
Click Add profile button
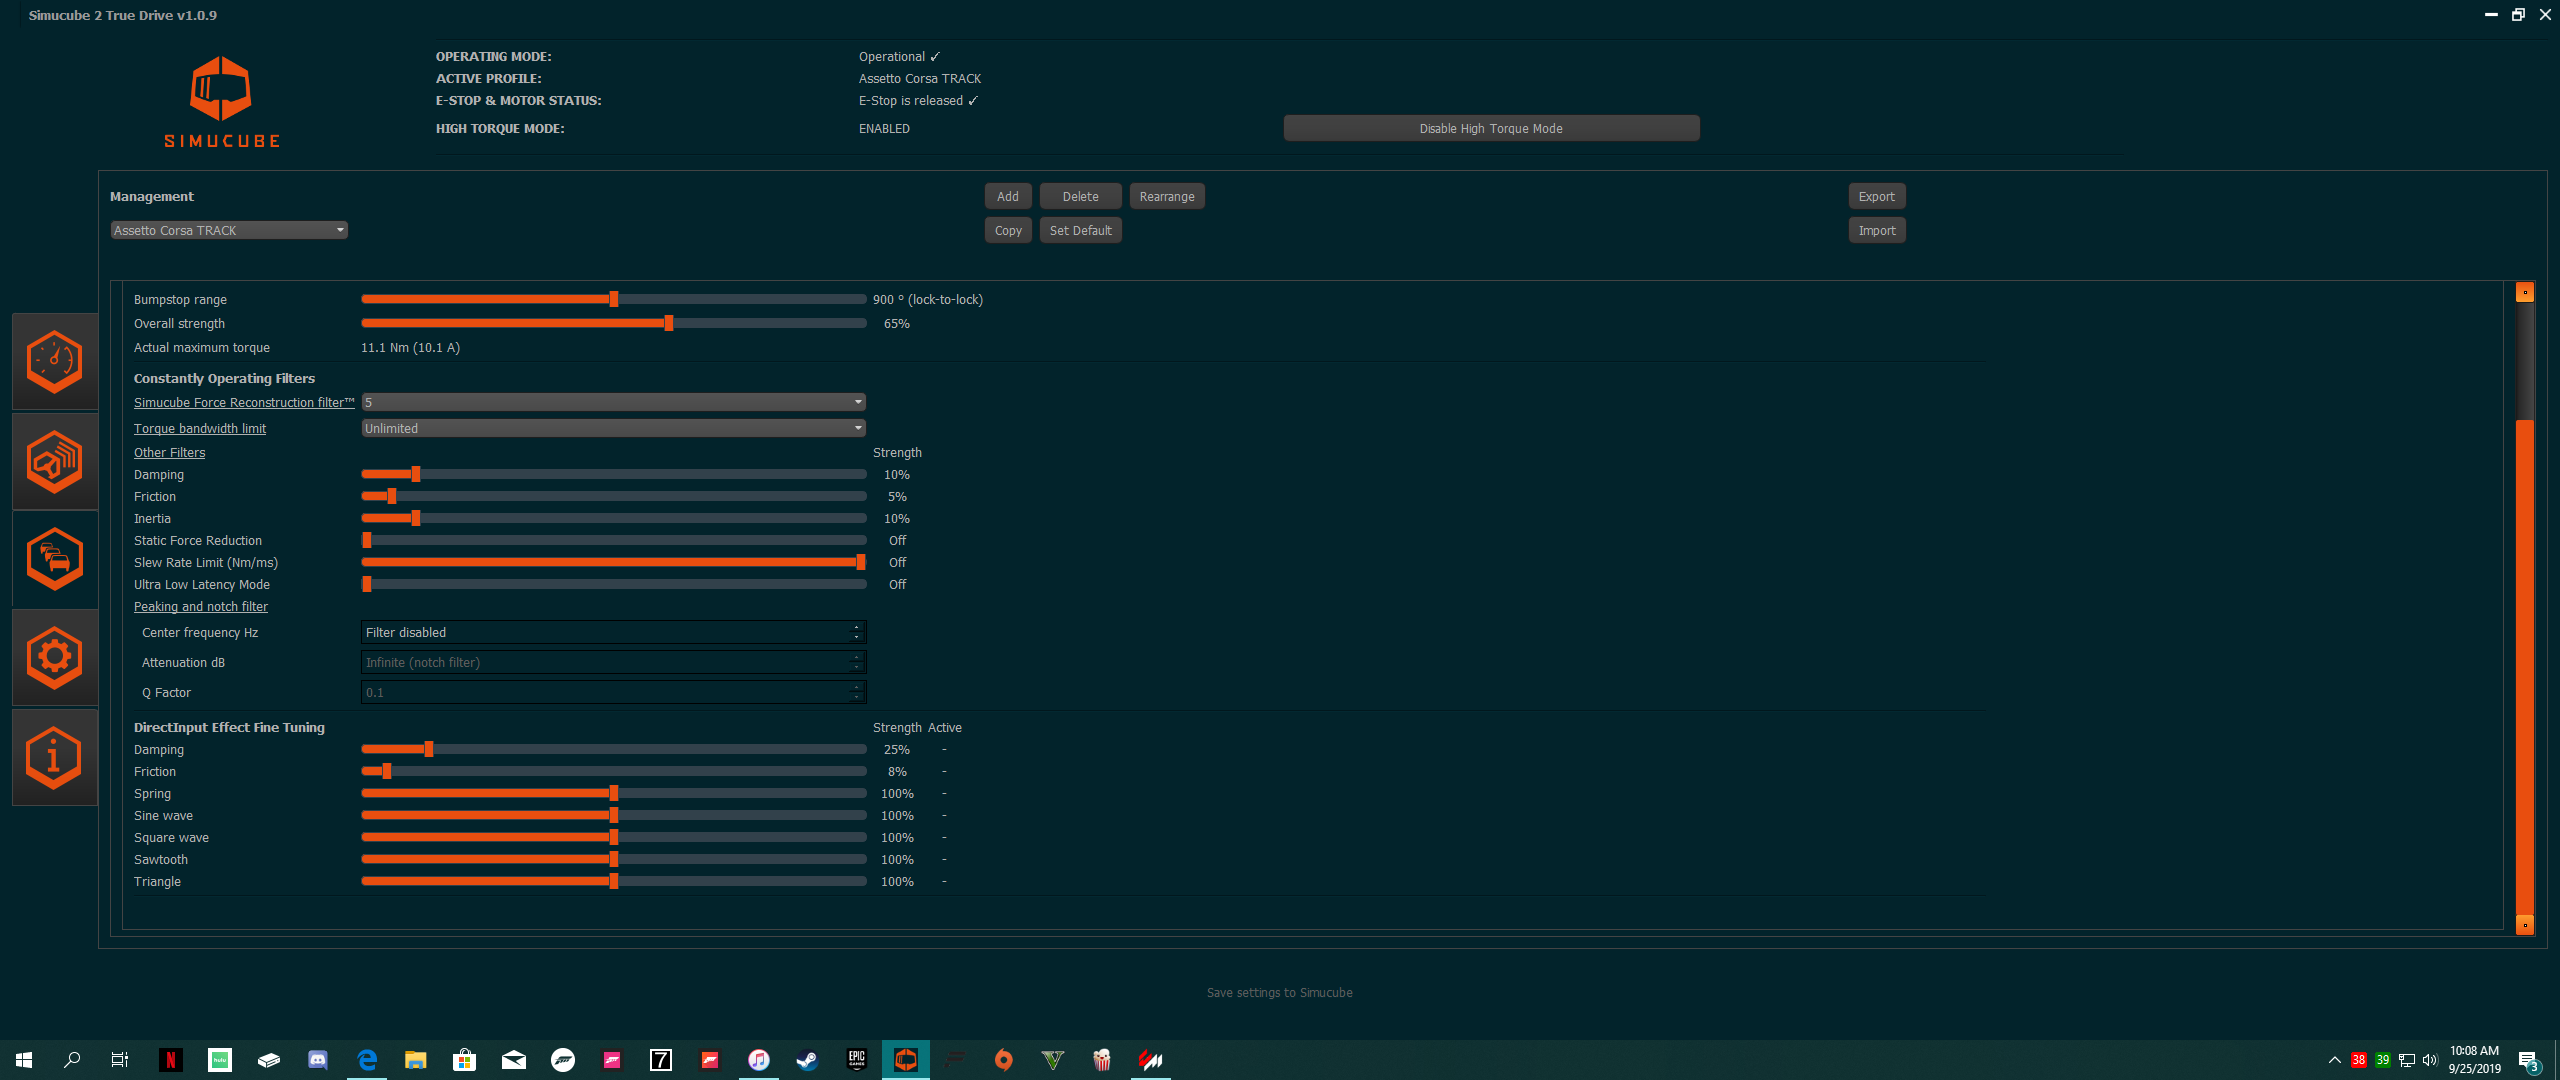pos(1008,196)
